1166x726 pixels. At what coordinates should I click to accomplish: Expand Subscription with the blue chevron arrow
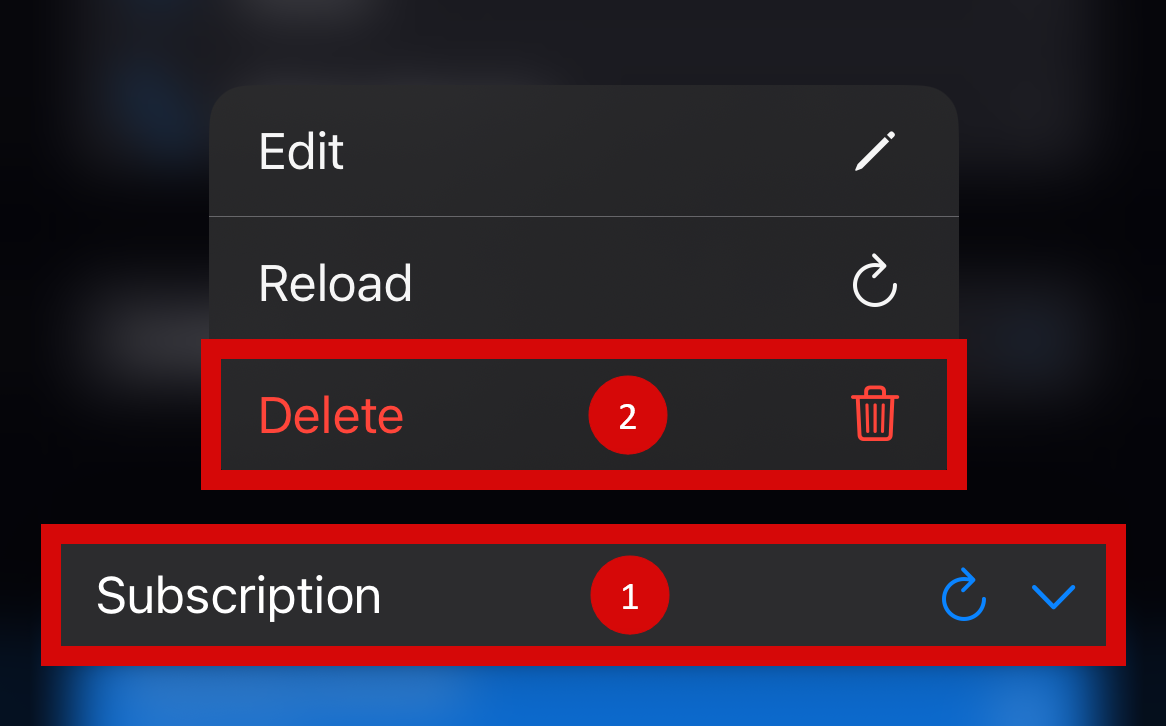tap(1054, 597)
